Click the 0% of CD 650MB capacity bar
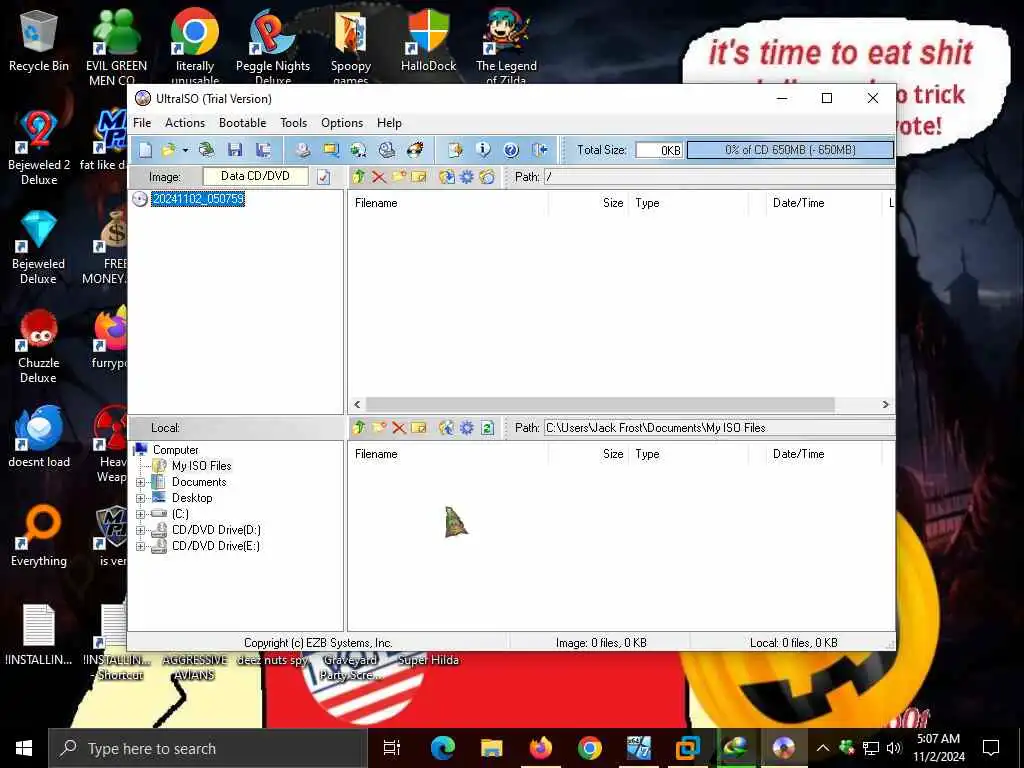 click(790, 150)
